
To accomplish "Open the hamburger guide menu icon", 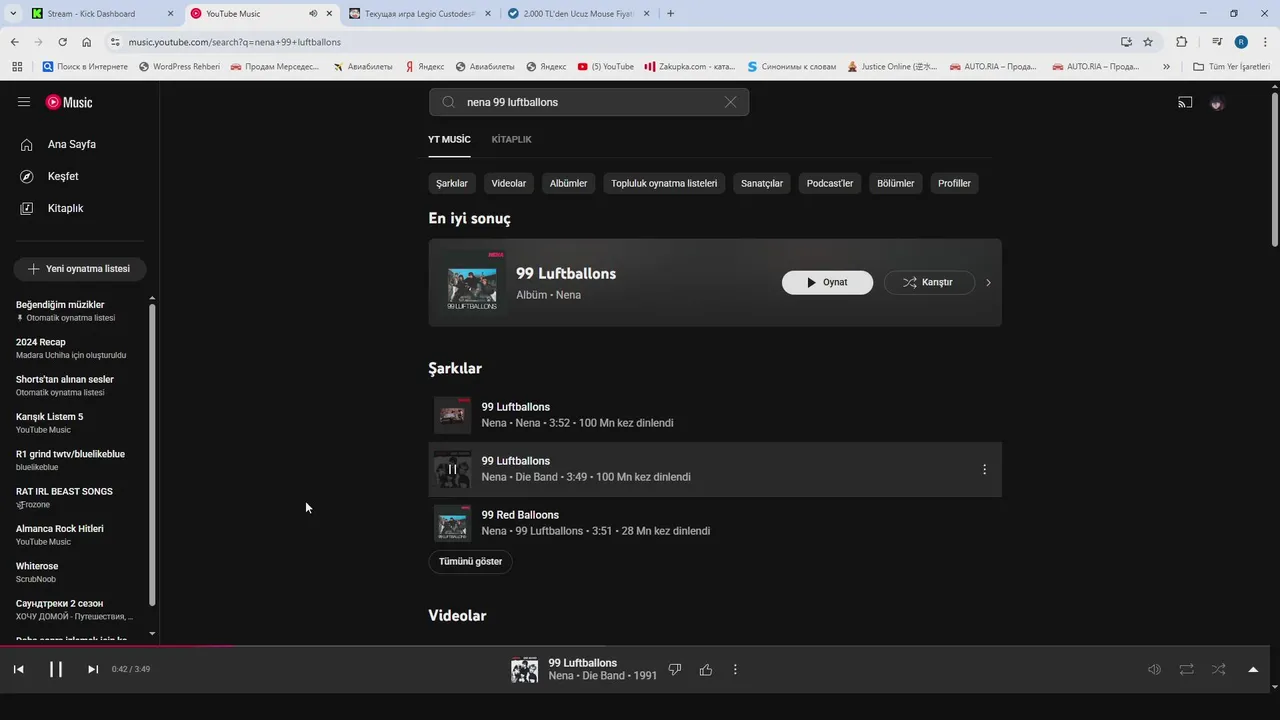I will pyautogui.click(x=24, y=102).
